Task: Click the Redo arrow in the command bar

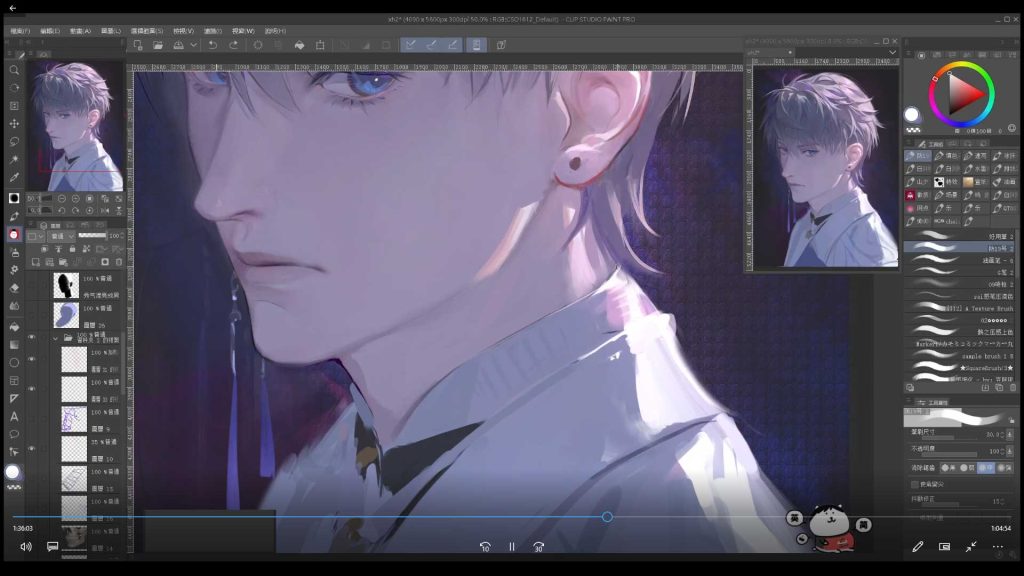Action: (x=233, y=45)
